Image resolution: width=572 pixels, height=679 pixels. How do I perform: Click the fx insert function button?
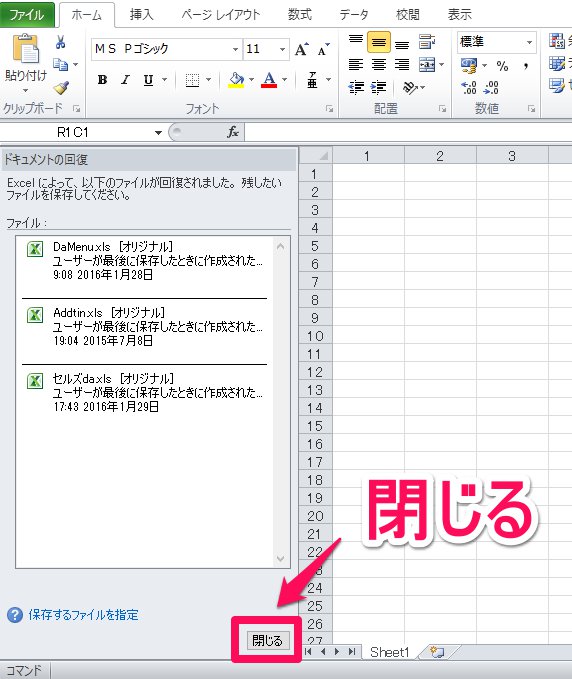[x=233, y=132]
